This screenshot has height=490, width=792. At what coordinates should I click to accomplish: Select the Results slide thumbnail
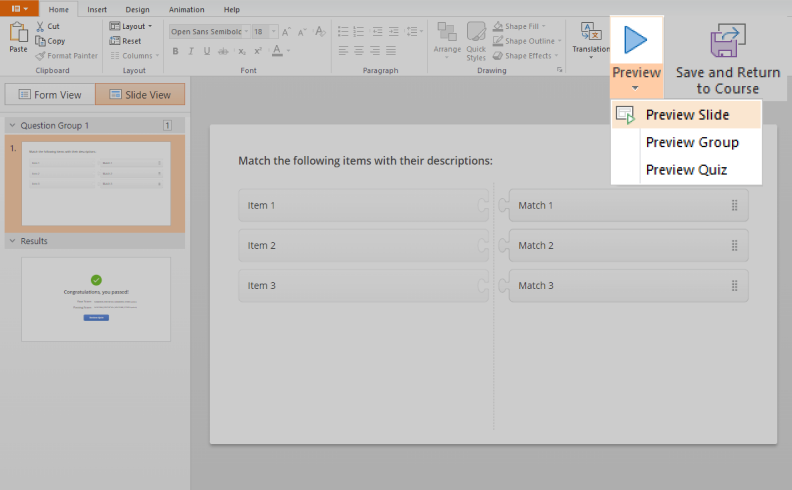pos(95,299)
